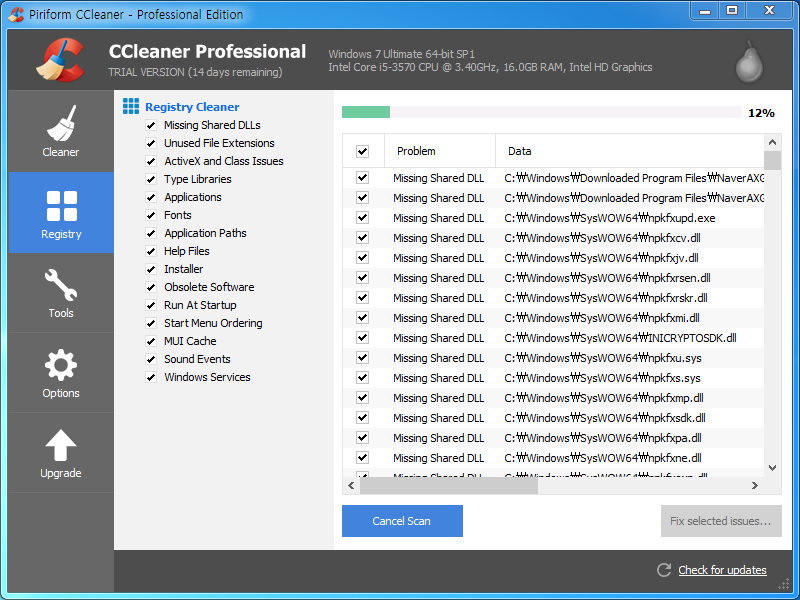Click the scan progress bar

[542, 112]
